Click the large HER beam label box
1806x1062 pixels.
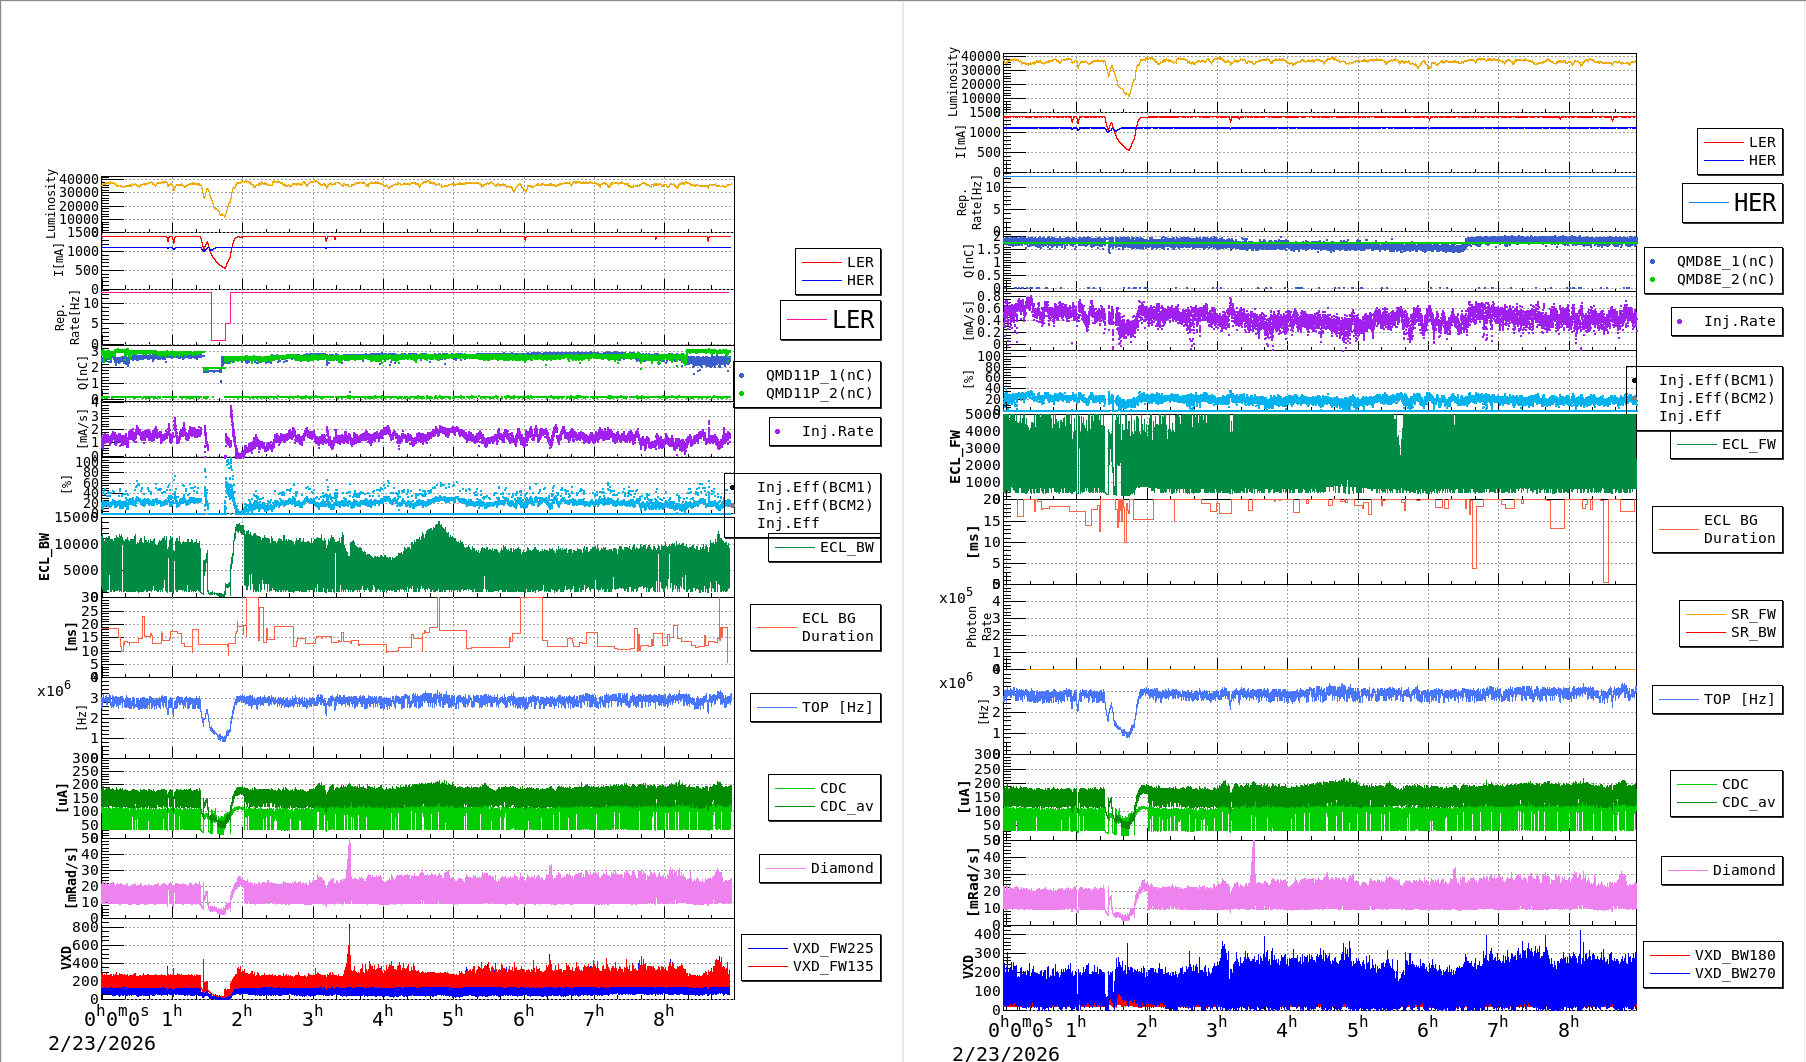1732,203
